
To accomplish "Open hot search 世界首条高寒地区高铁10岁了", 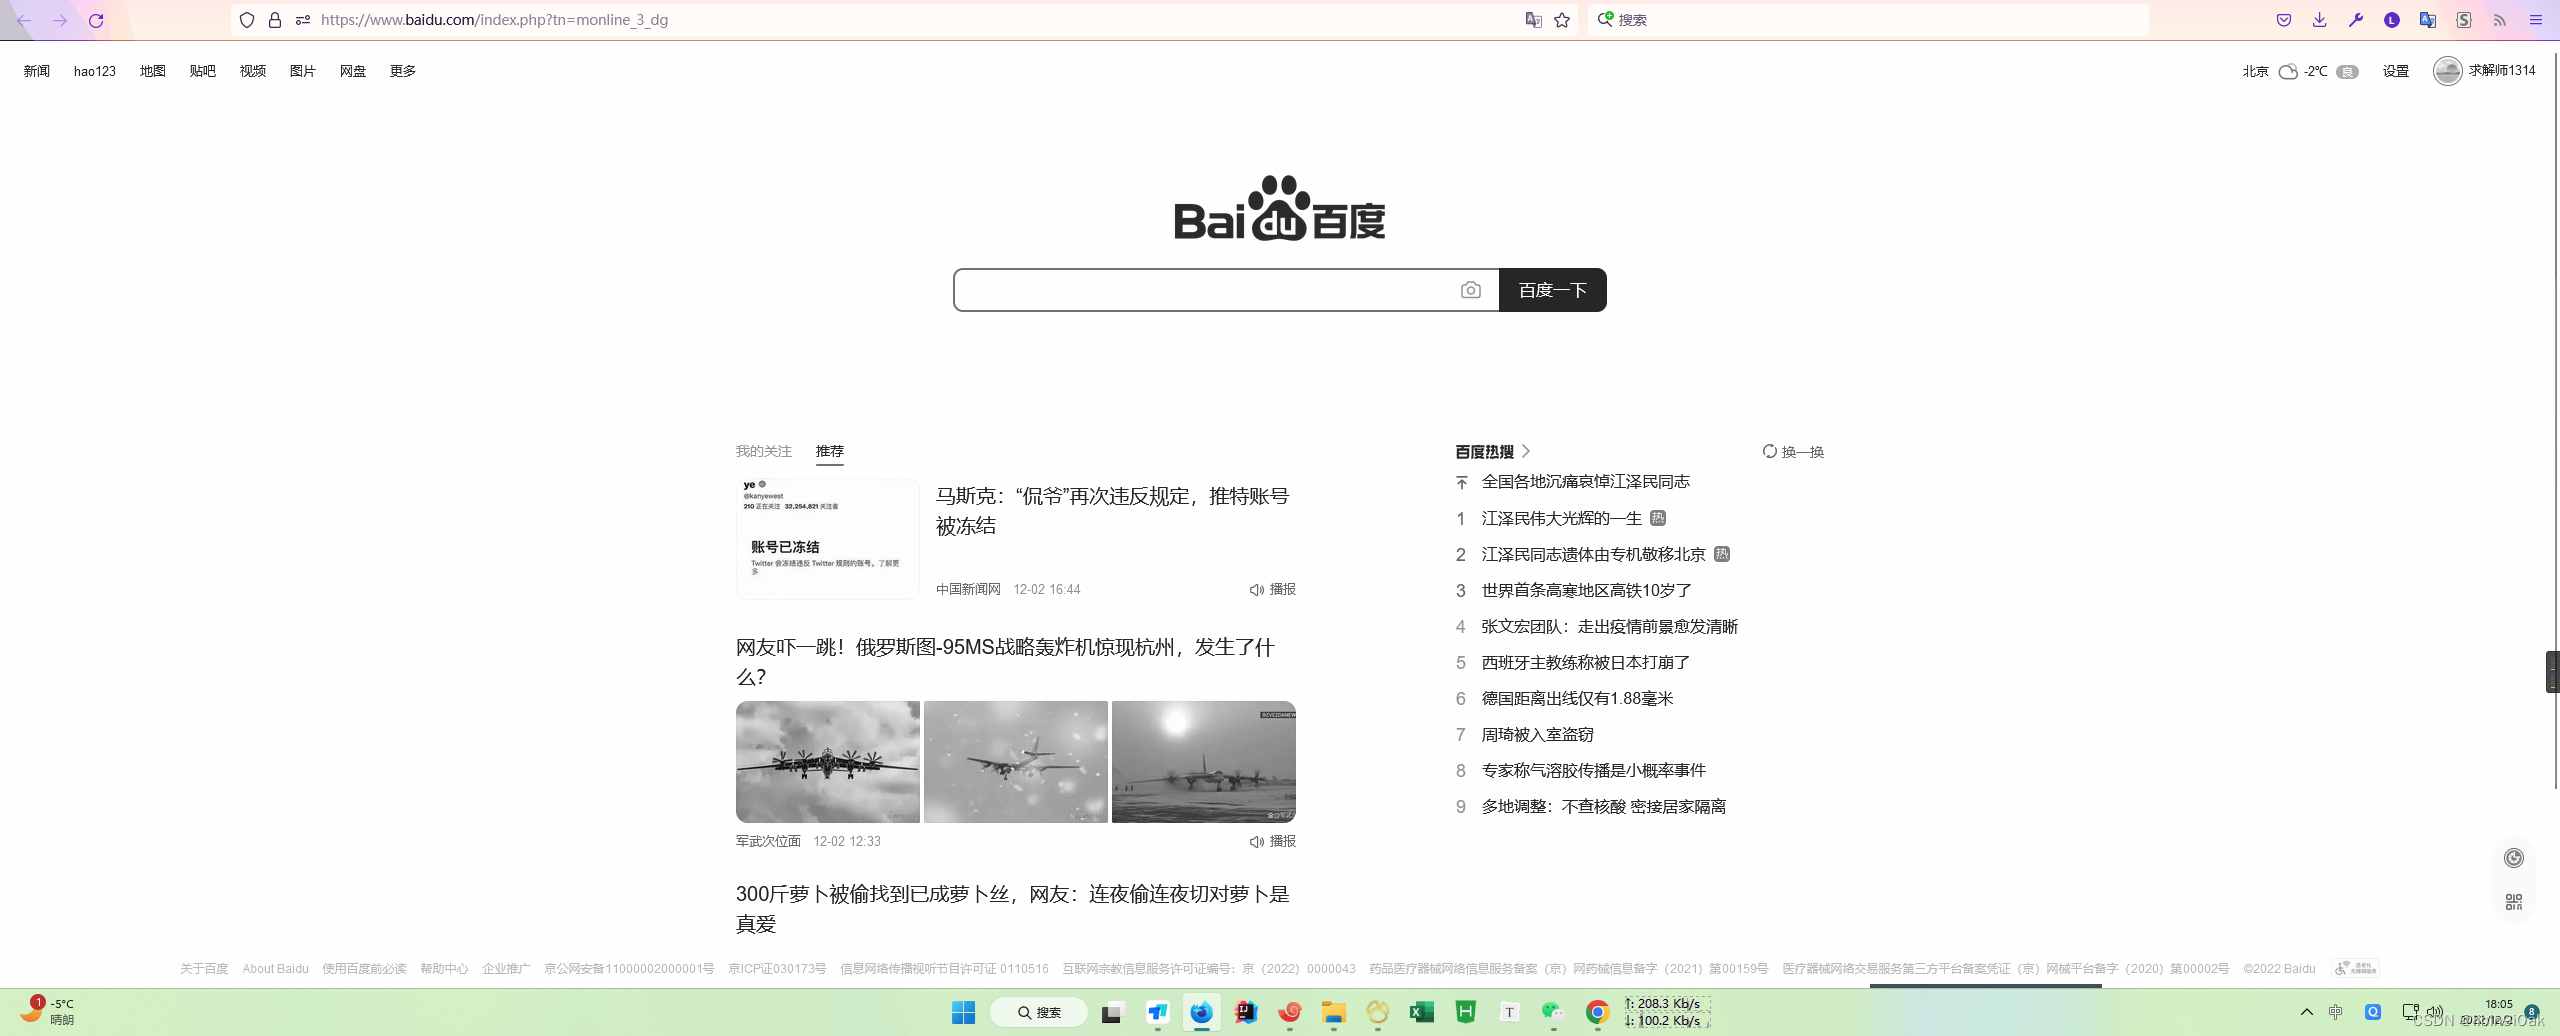I will click(x=1587, y=591).
